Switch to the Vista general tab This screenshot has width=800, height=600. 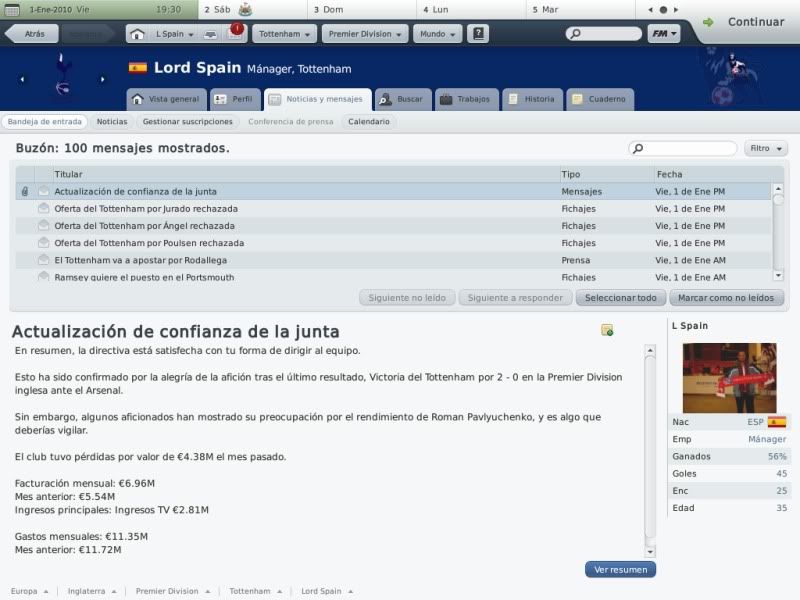166,99
